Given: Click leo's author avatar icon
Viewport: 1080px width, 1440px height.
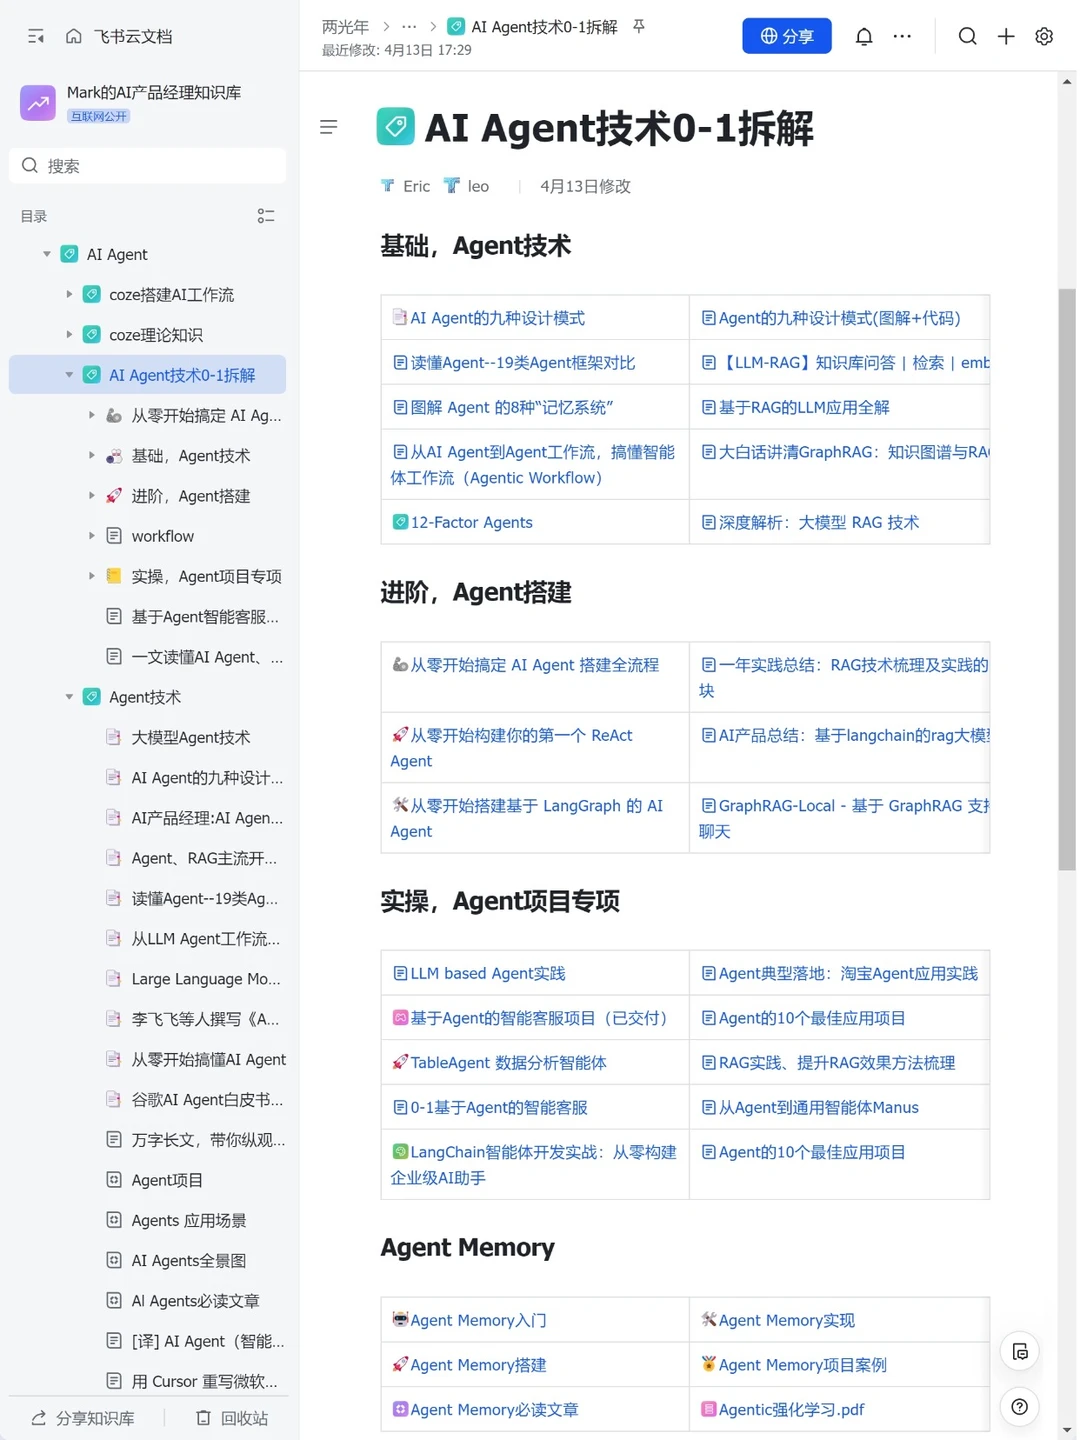Looking at the screenshot, I should coord(452,186).
